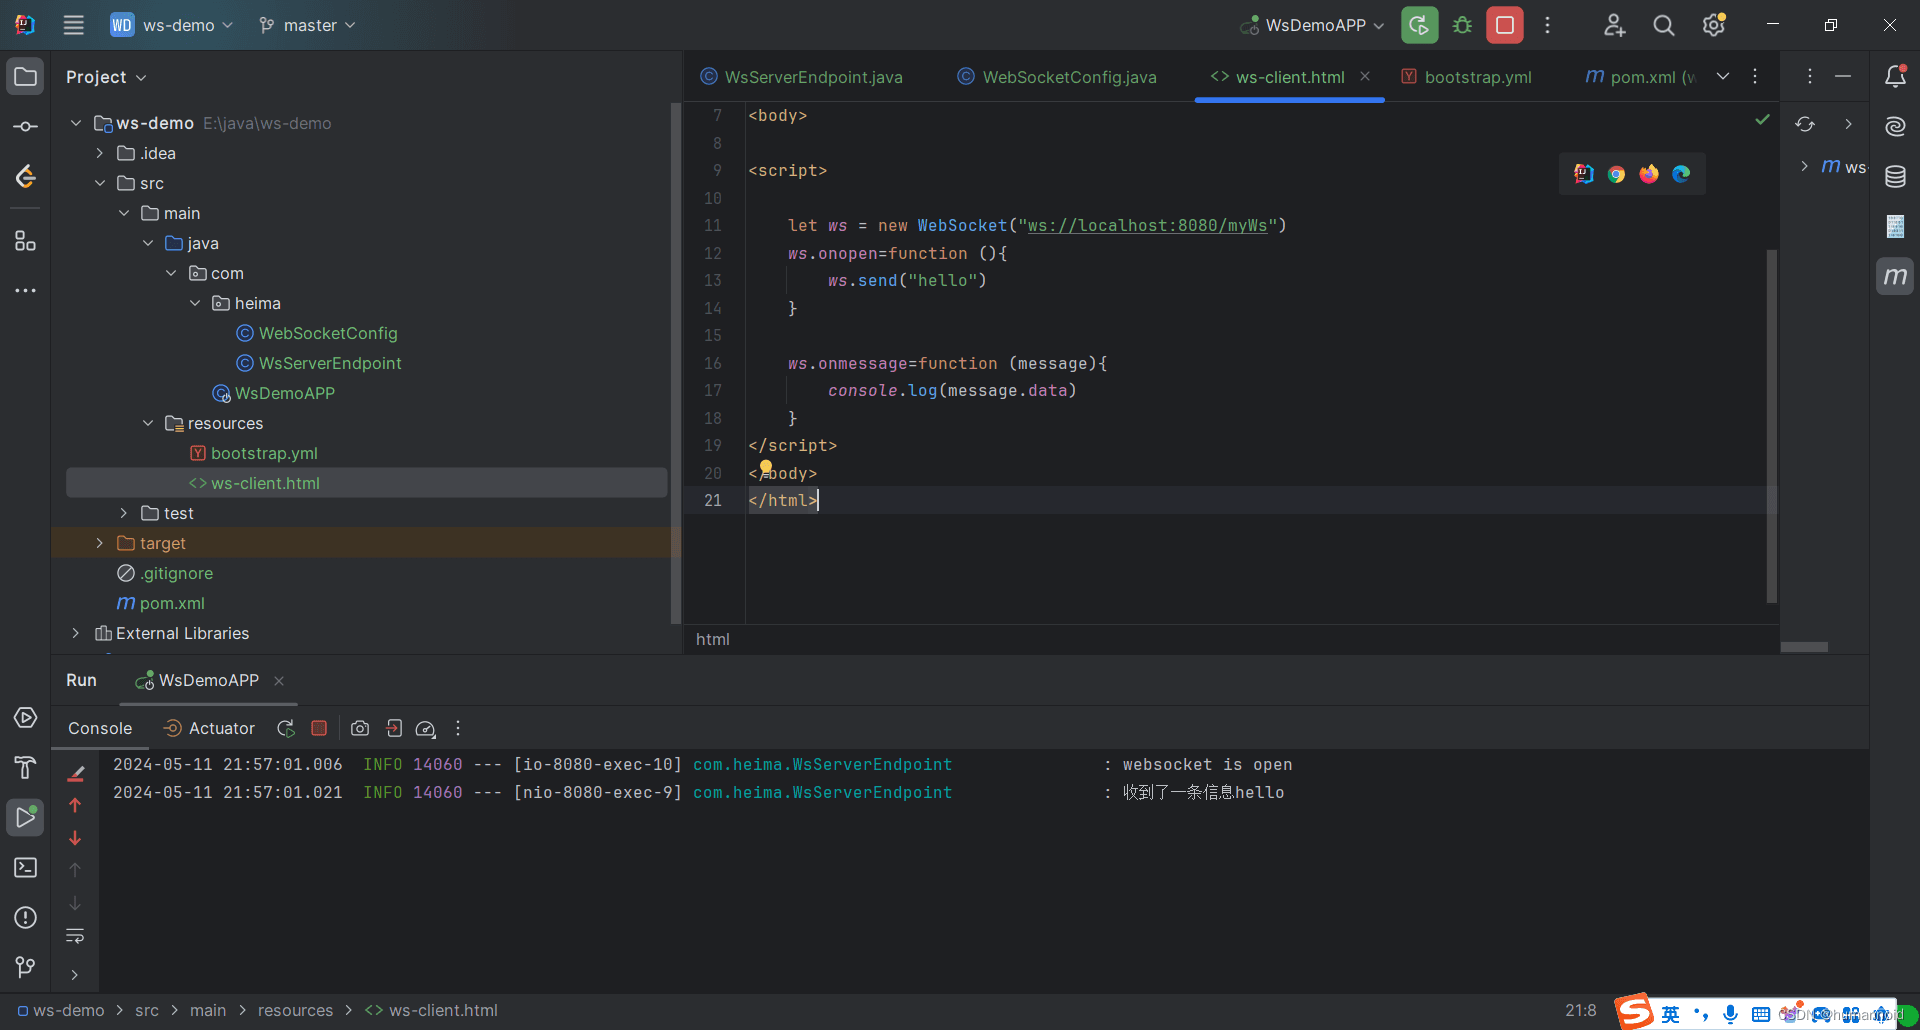
Task: Open console more options menu
Action: (x=458, y=729)
